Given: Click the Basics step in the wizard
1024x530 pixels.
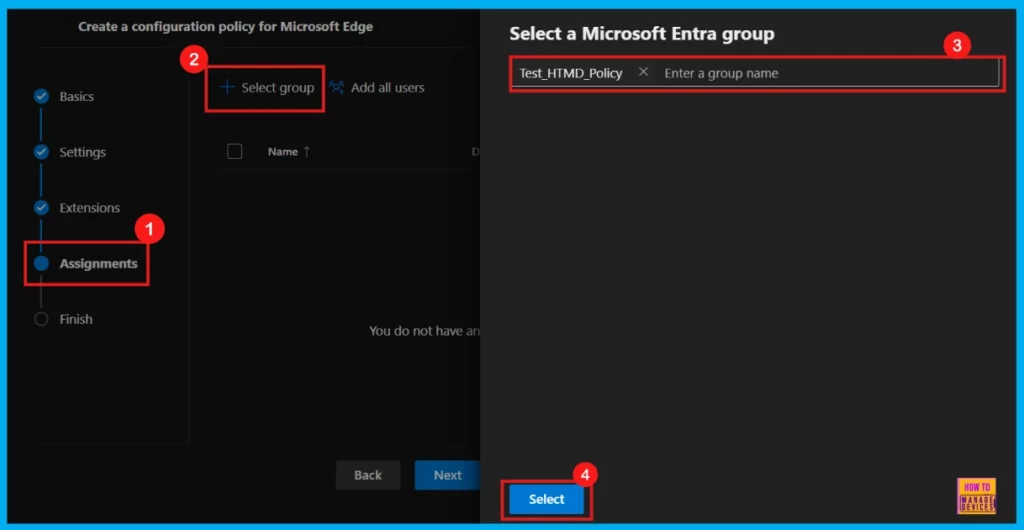Looking at the screenshot, I should (76, 97).
